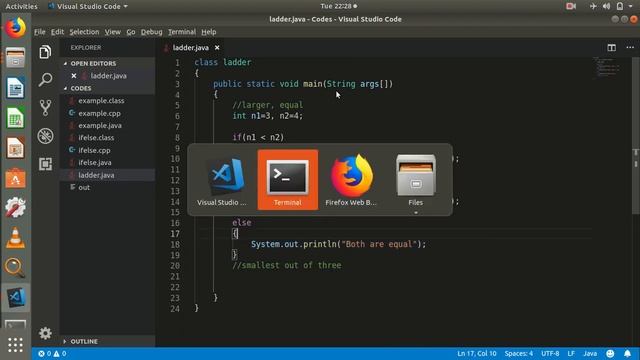
Task: Click the editor minimap preview
Action: coord(608,67)
